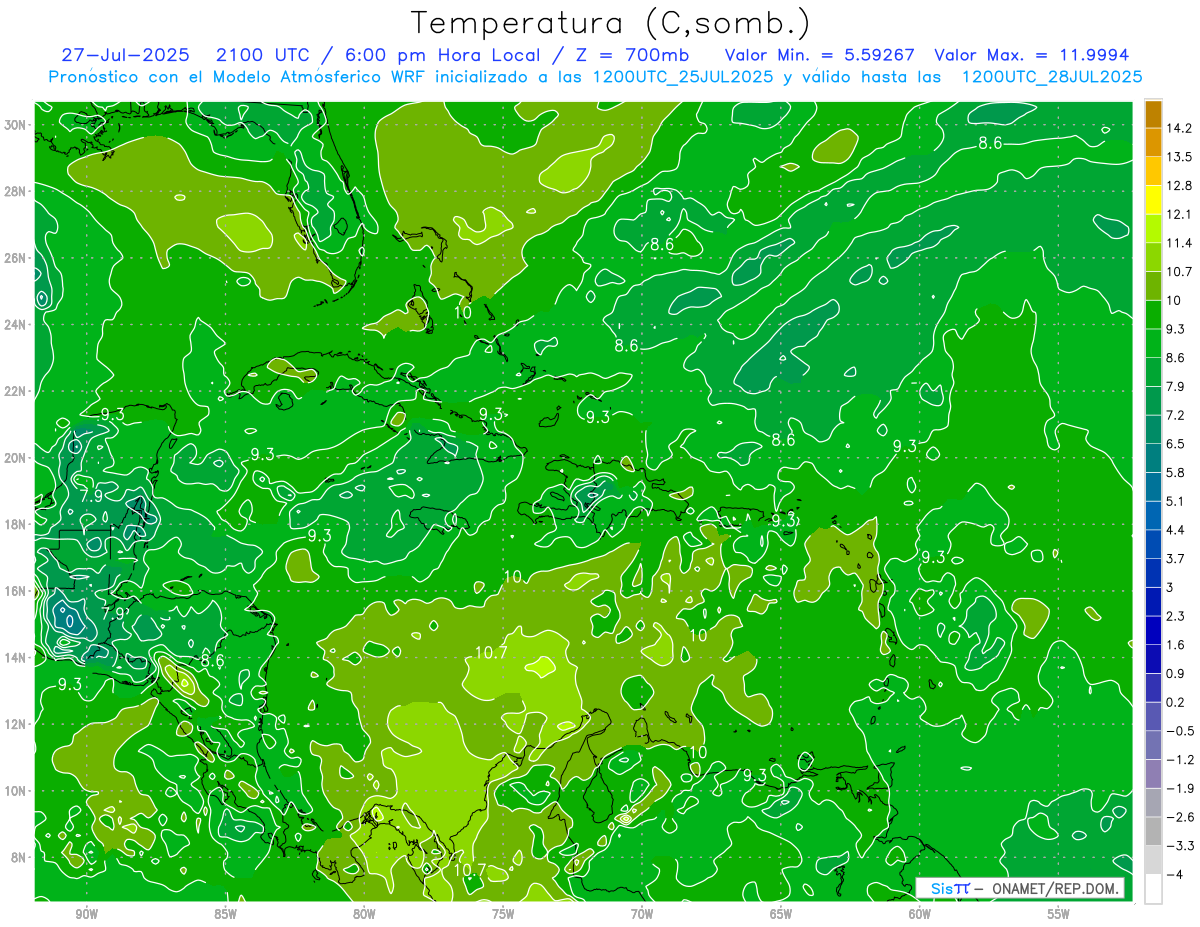
Task: Click the yellow swatch between 12.1 and 12.8
Action: coord(1153,200)
